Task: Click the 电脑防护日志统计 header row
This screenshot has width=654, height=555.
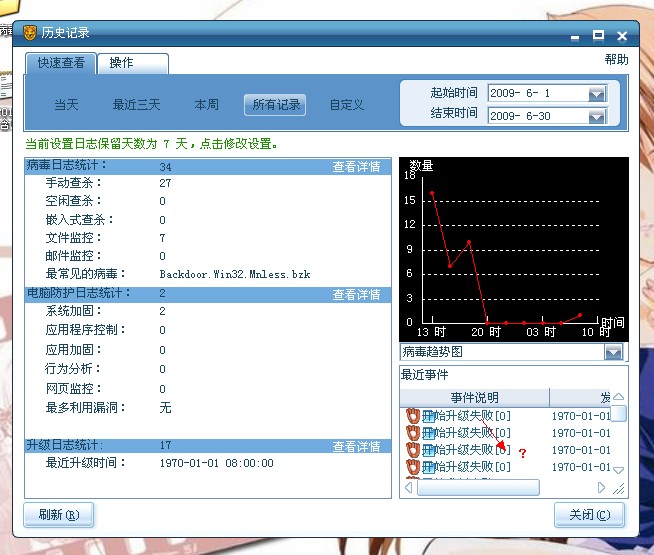Action: tap(208, 294)
